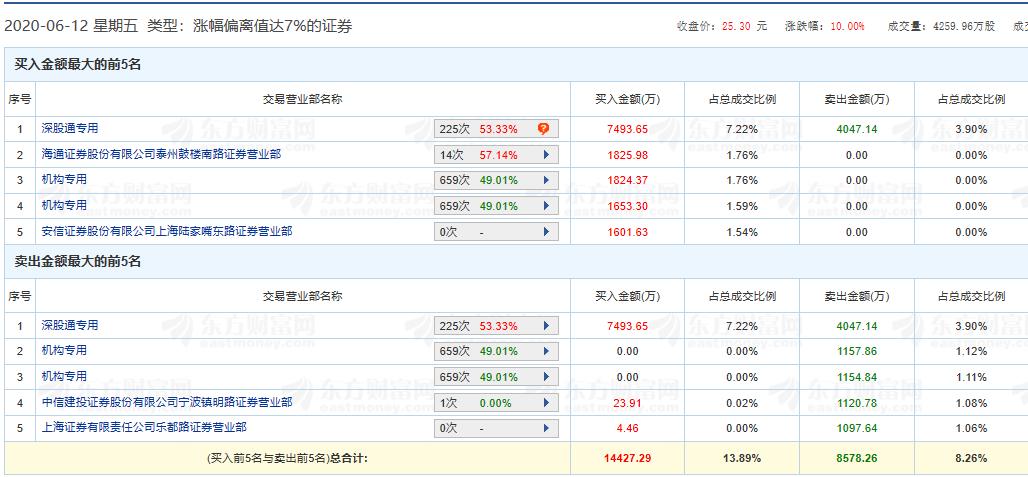Click the 买入金额最大的前5名 section header
Screen dimensions: 1028x477
(x=78, y=64)
